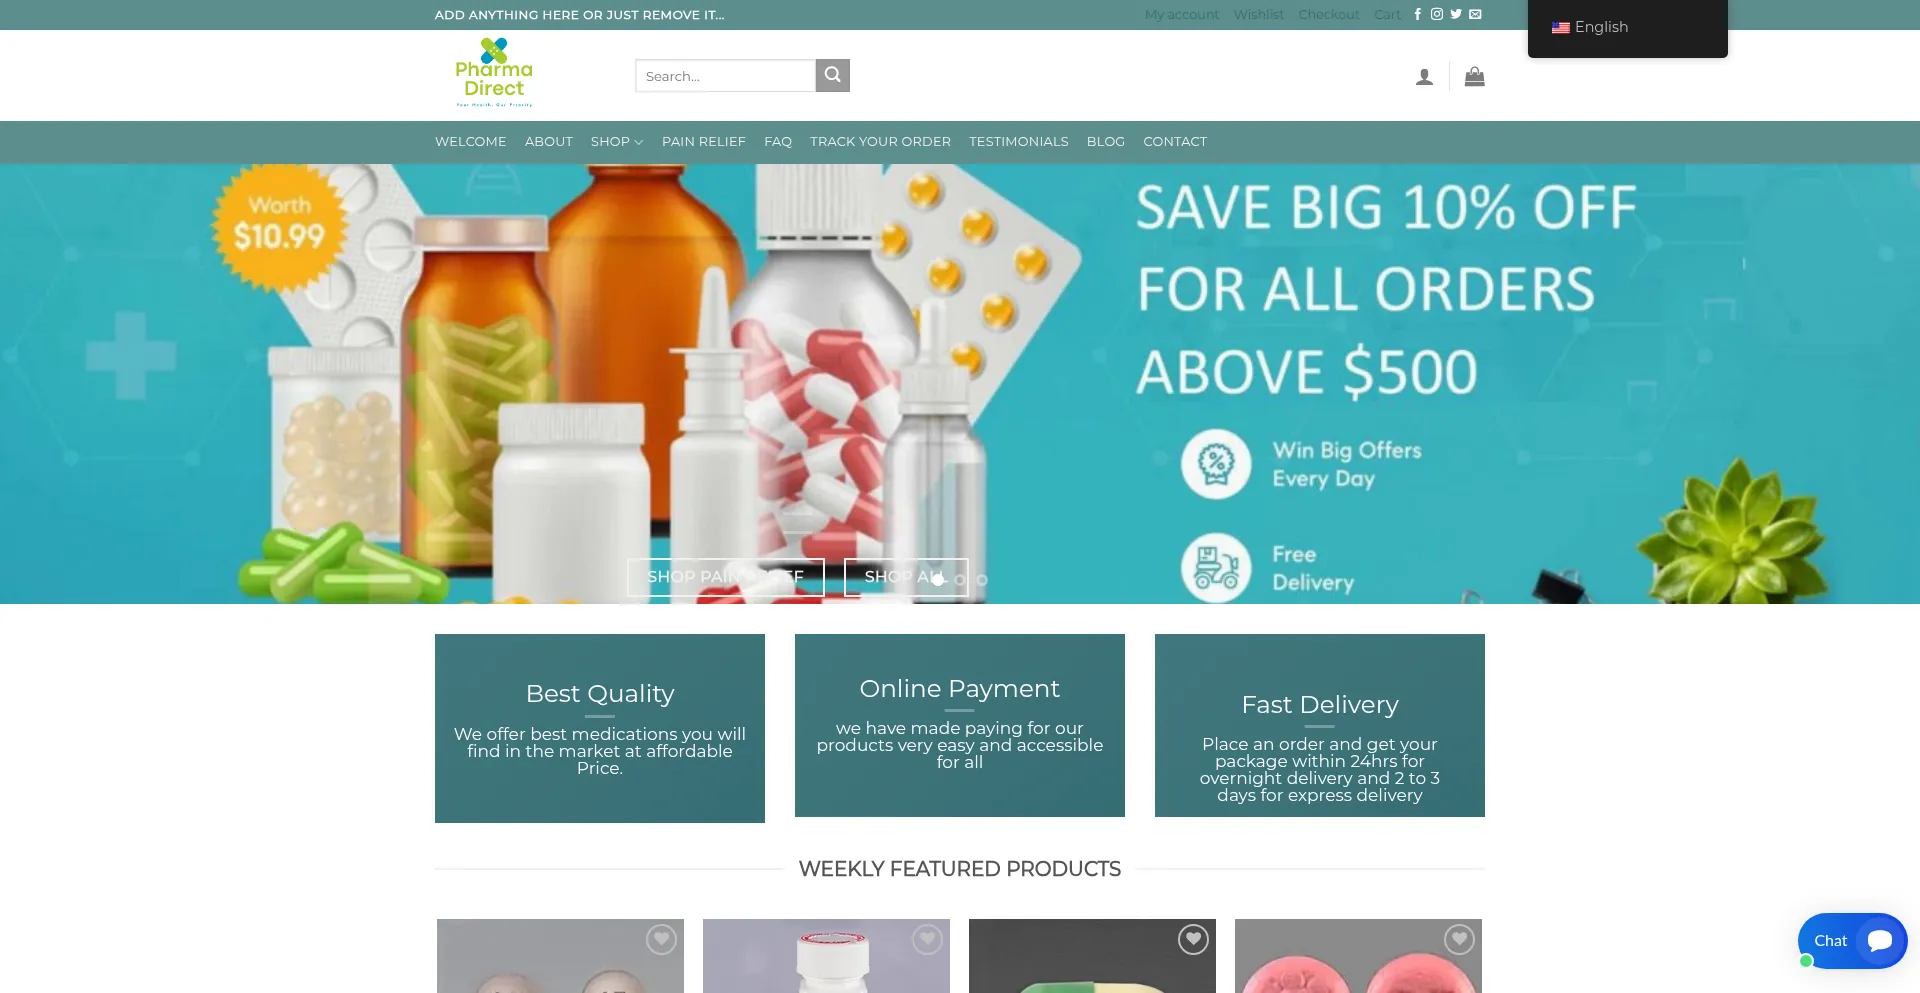Toggle wishlist heart on fourth product
Screen dimensions: 1920x993
[x=1459, y=940]
